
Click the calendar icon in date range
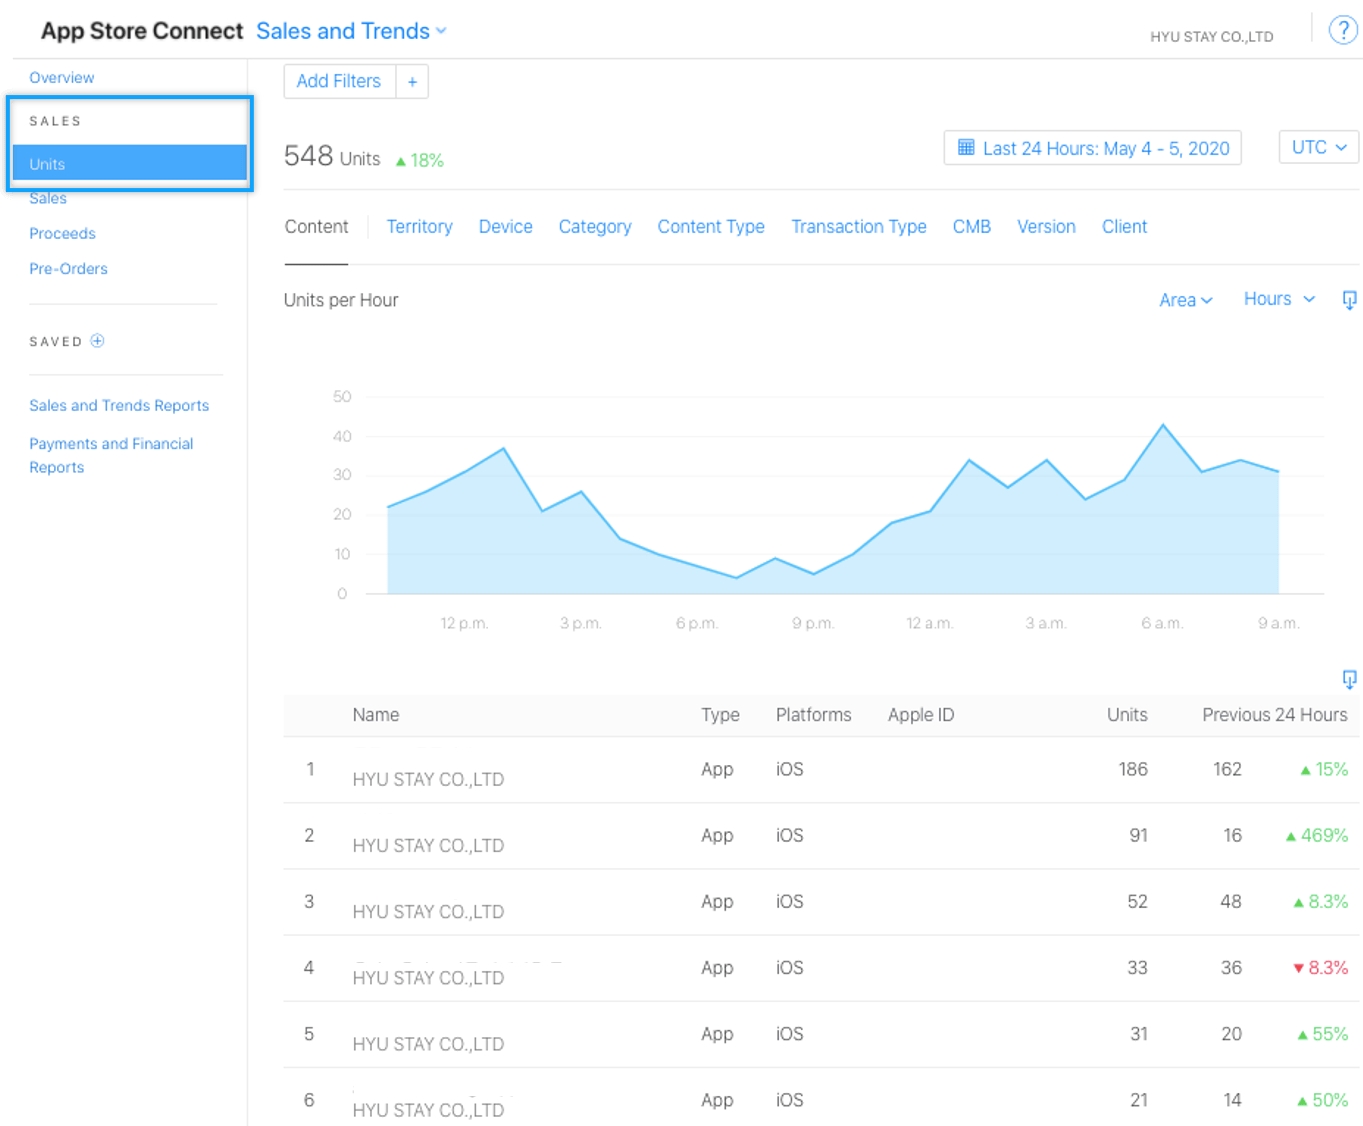click(966, 148)
